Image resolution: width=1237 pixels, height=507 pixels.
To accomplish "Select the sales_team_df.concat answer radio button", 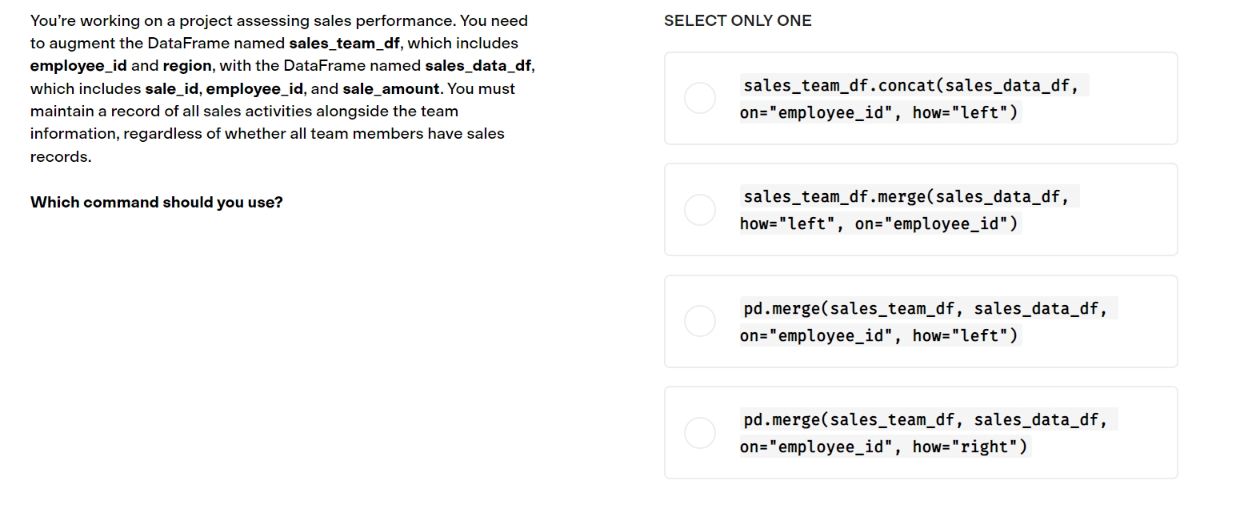I will (x=700, y=98).
